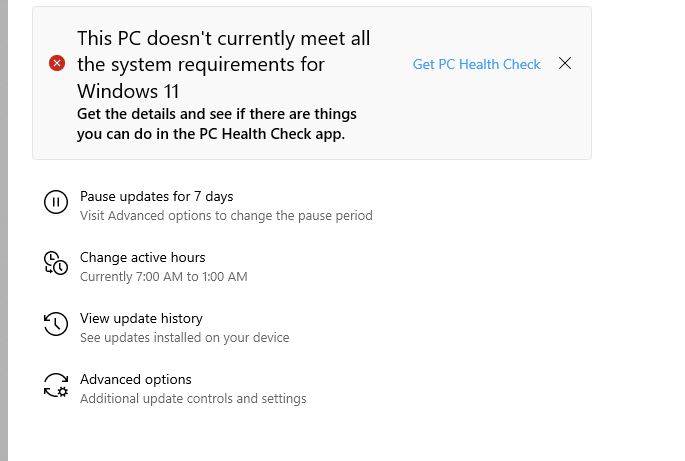This screenshot has width=685, height=461.
Task: Click the red error icon in the banner
Action: 57,63
